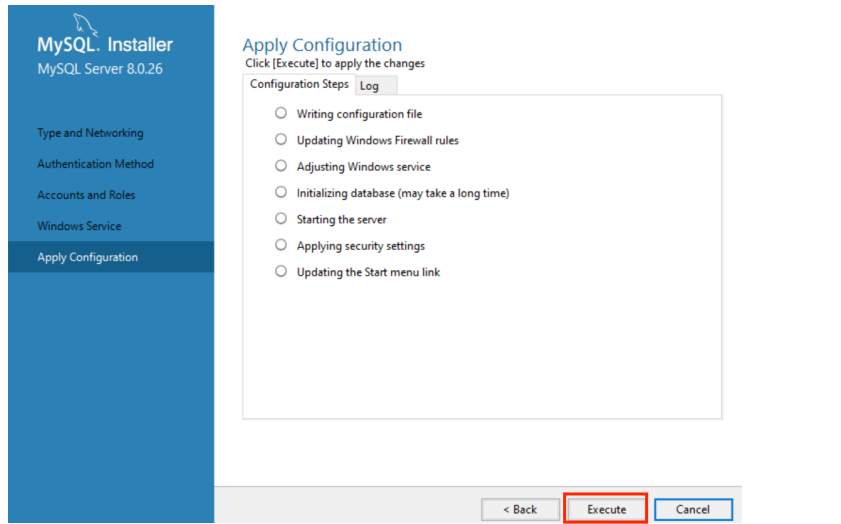Click the Initializing database status circle

(281, 192)
